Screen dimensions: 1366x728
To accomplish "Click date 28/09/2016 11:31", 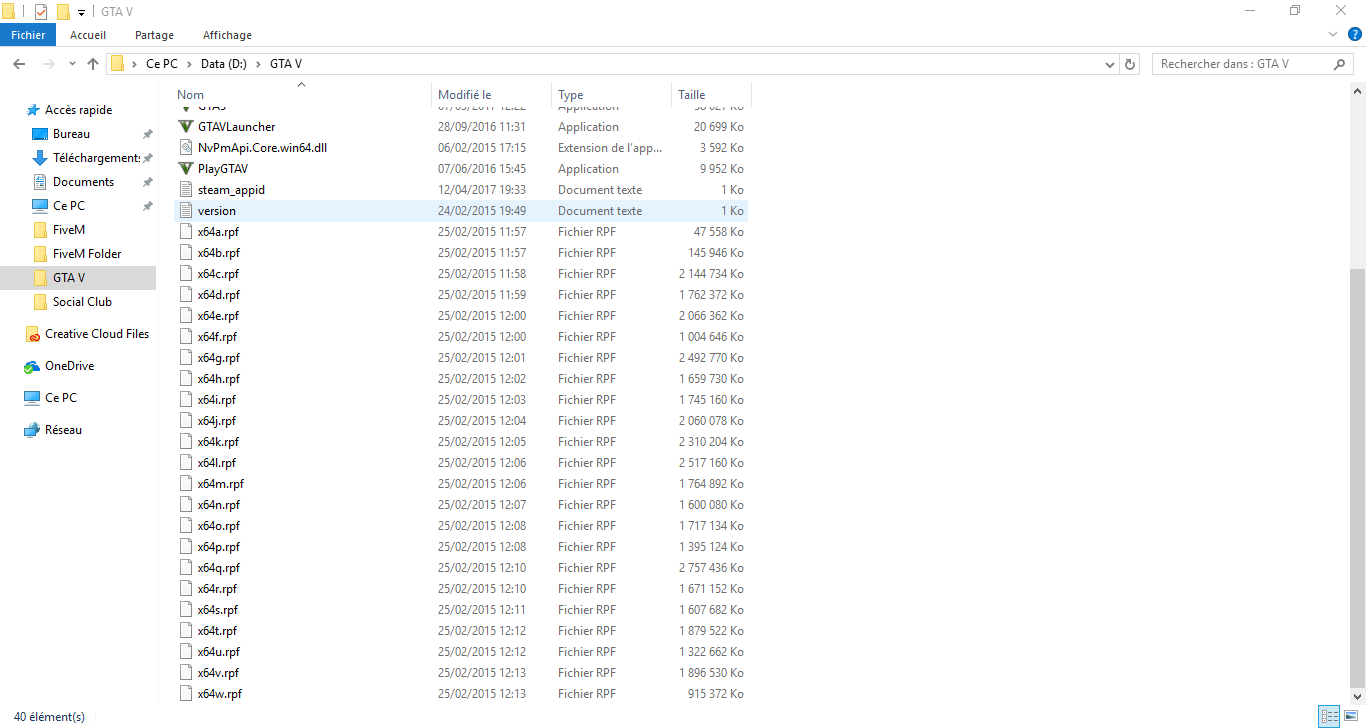I will 482,127.
